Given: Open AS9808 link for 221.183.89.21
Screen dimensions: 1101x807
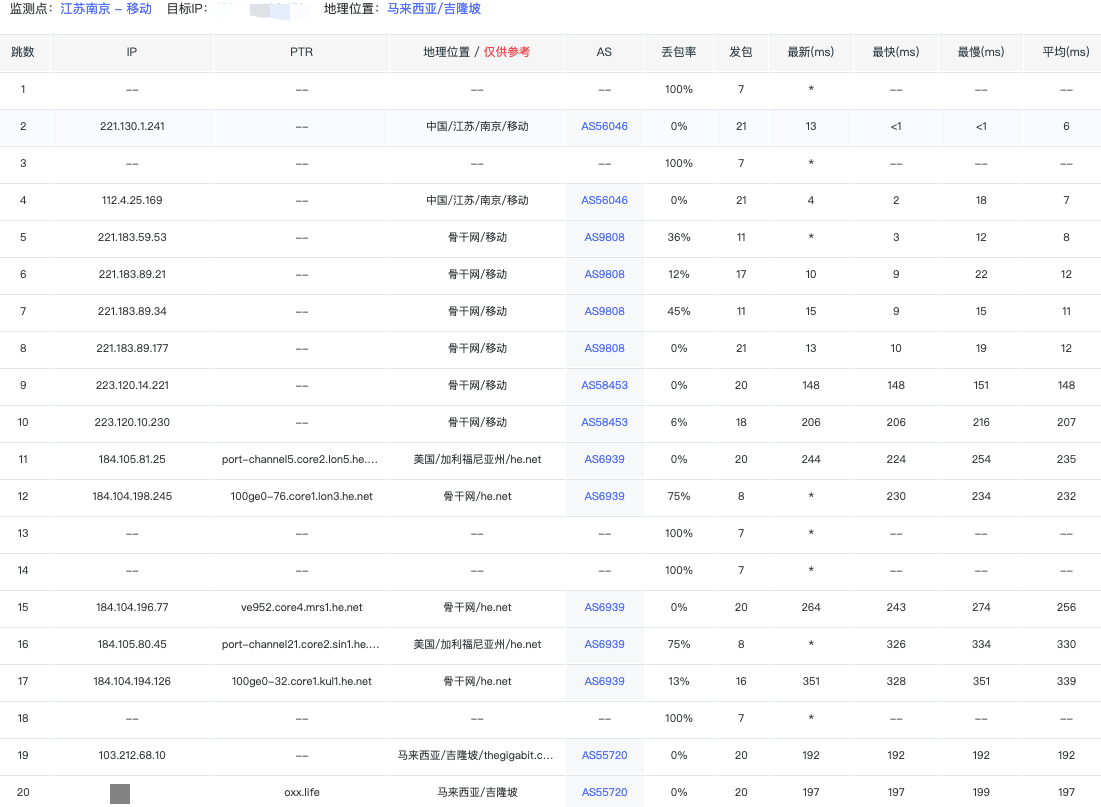Looking at the screenshot, I should tap(605, 274).
